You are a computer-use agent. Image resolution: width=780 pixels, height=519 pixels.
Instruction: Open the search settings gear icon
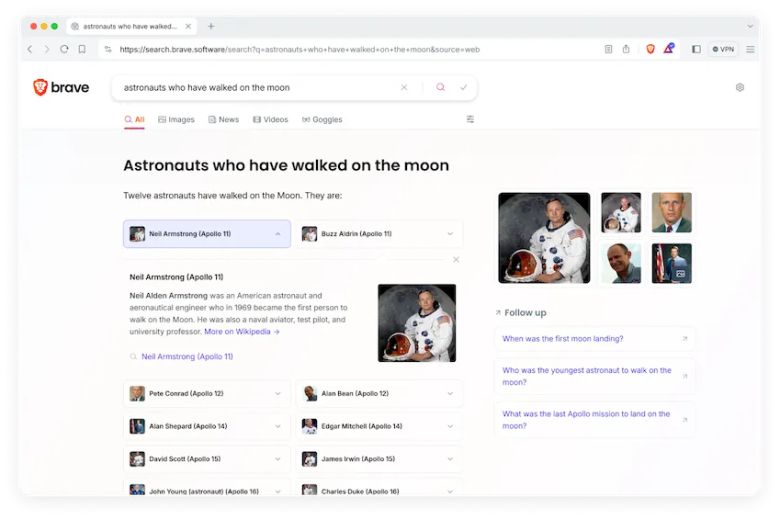coord(740,88)
